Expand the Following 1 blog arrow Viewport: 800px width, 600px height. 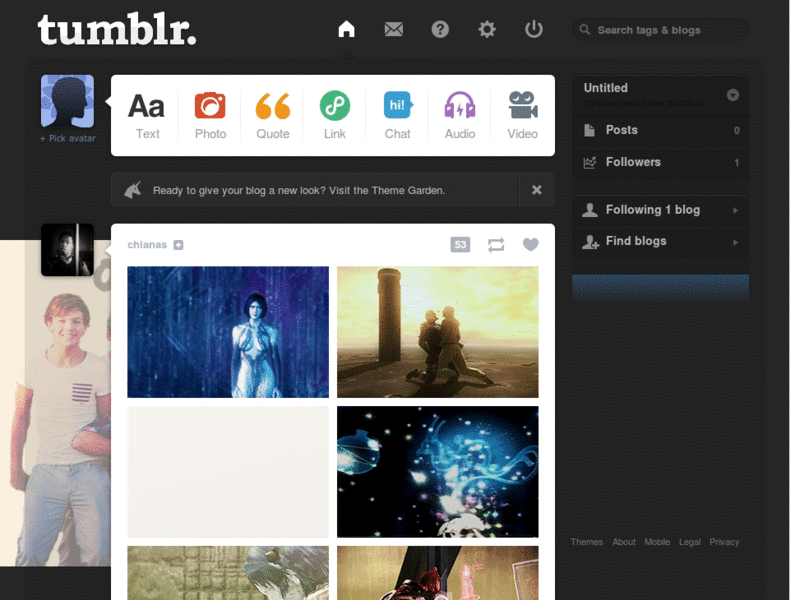click(x=735, y=210)
